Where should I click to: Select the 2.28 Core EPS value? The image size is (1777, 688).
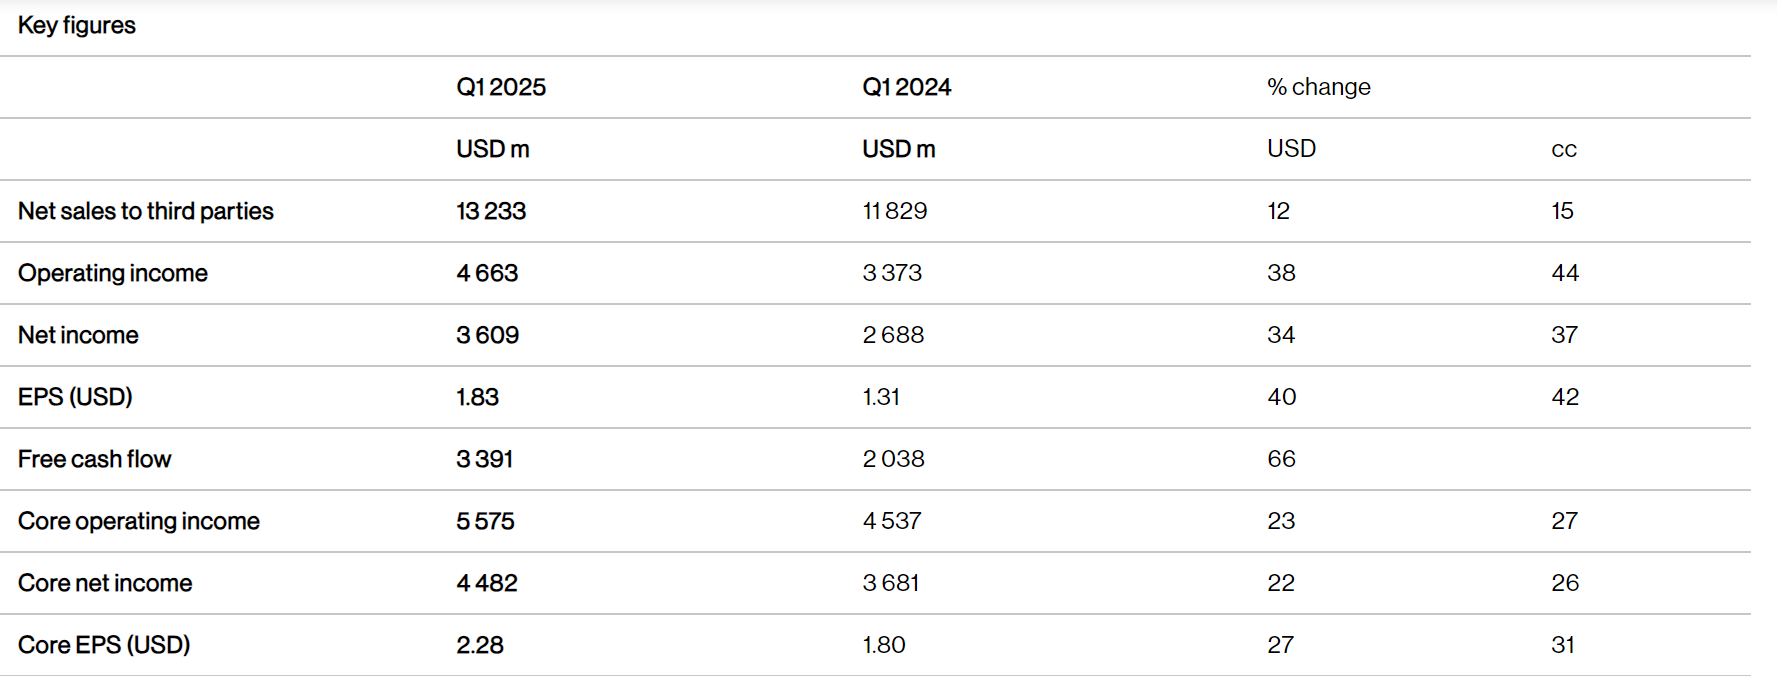coord(480,645)
